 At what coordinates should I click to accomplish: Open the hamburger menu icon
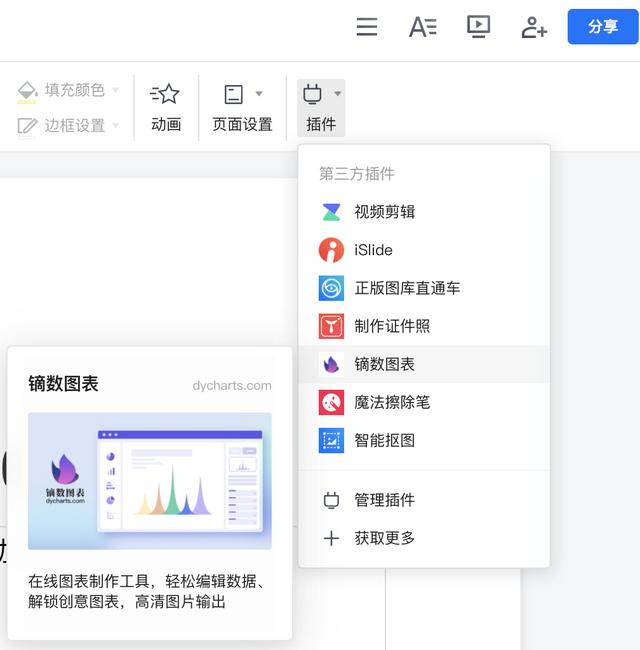pyautogui.click(x=367, y=27)
